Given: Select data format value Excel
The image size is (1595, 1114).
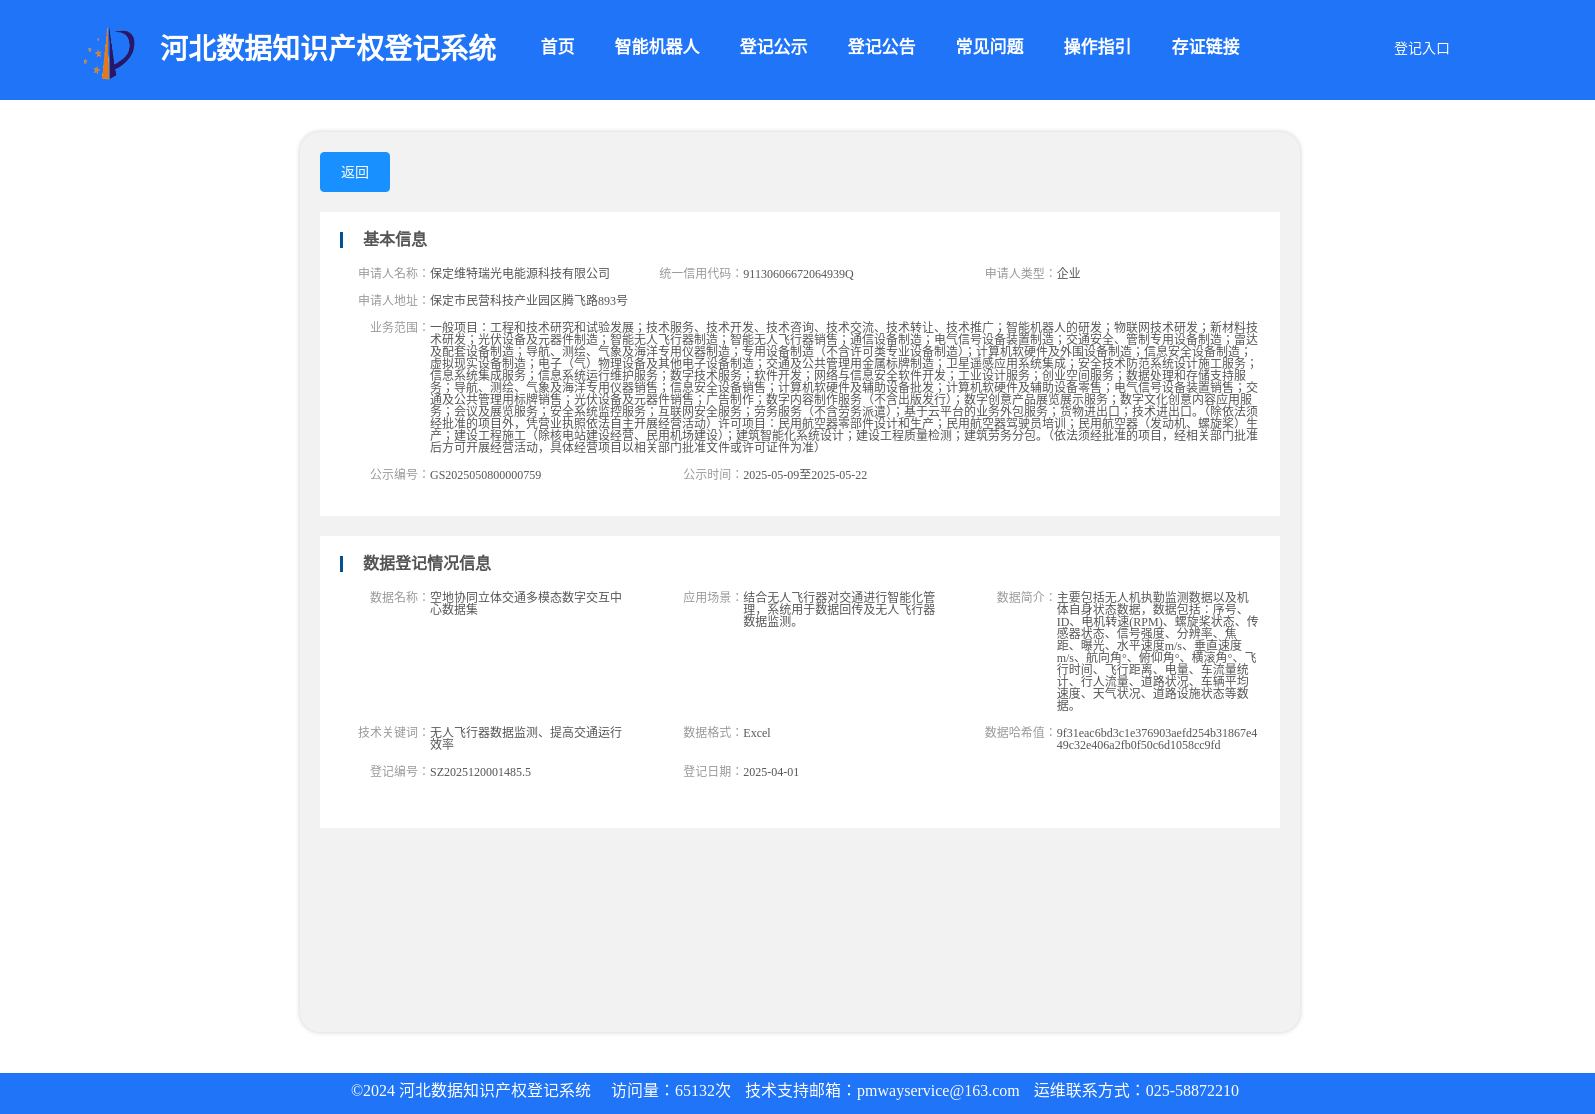Looking at the screenshot, I should [x=757, y=733].
